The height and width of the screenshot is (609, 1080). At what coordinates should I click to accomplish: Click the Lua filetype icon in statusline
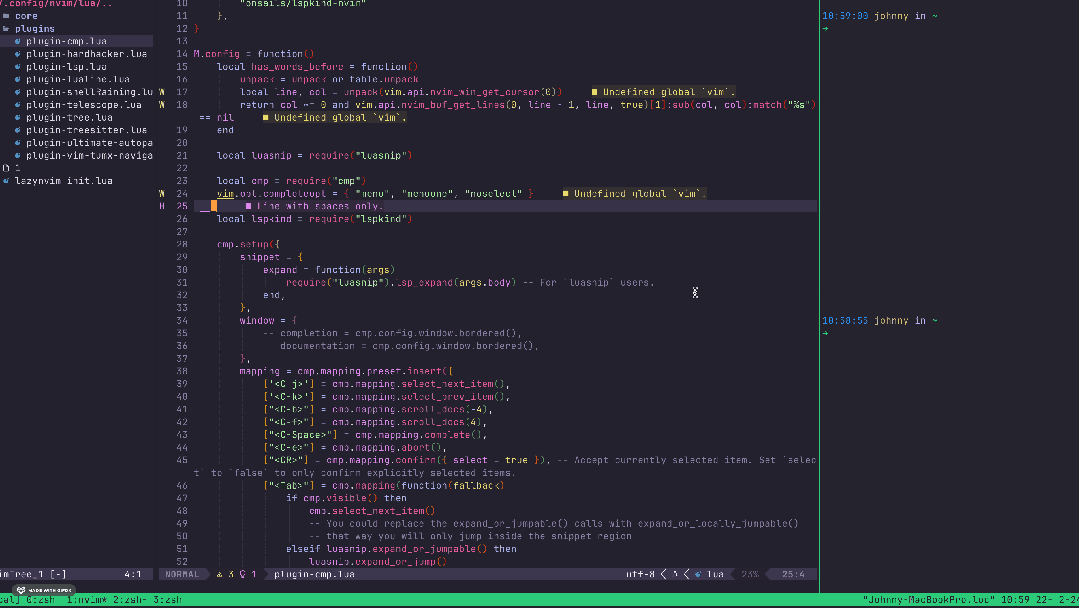point(698,574)
